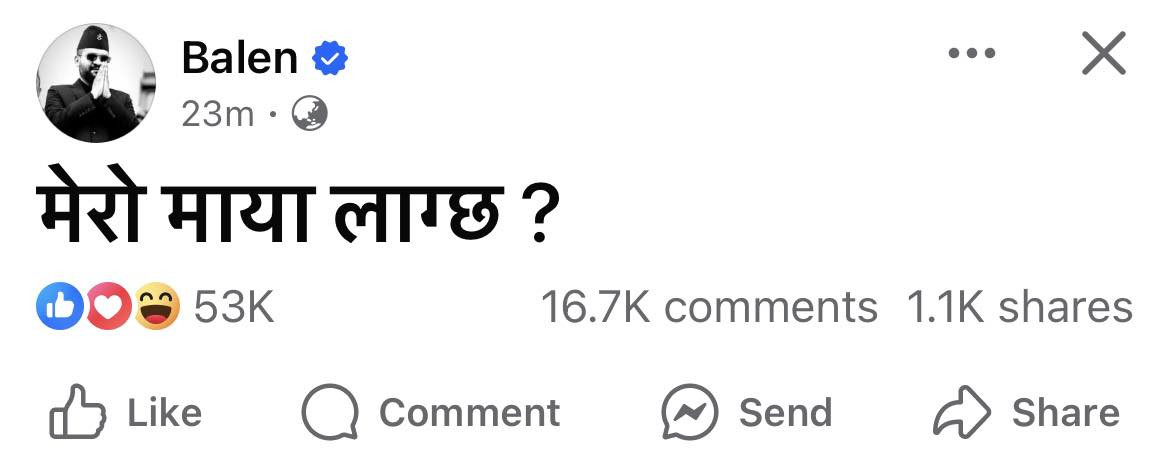Open the three-dot post options menu

pyautogui.click(x=971, y=54)
